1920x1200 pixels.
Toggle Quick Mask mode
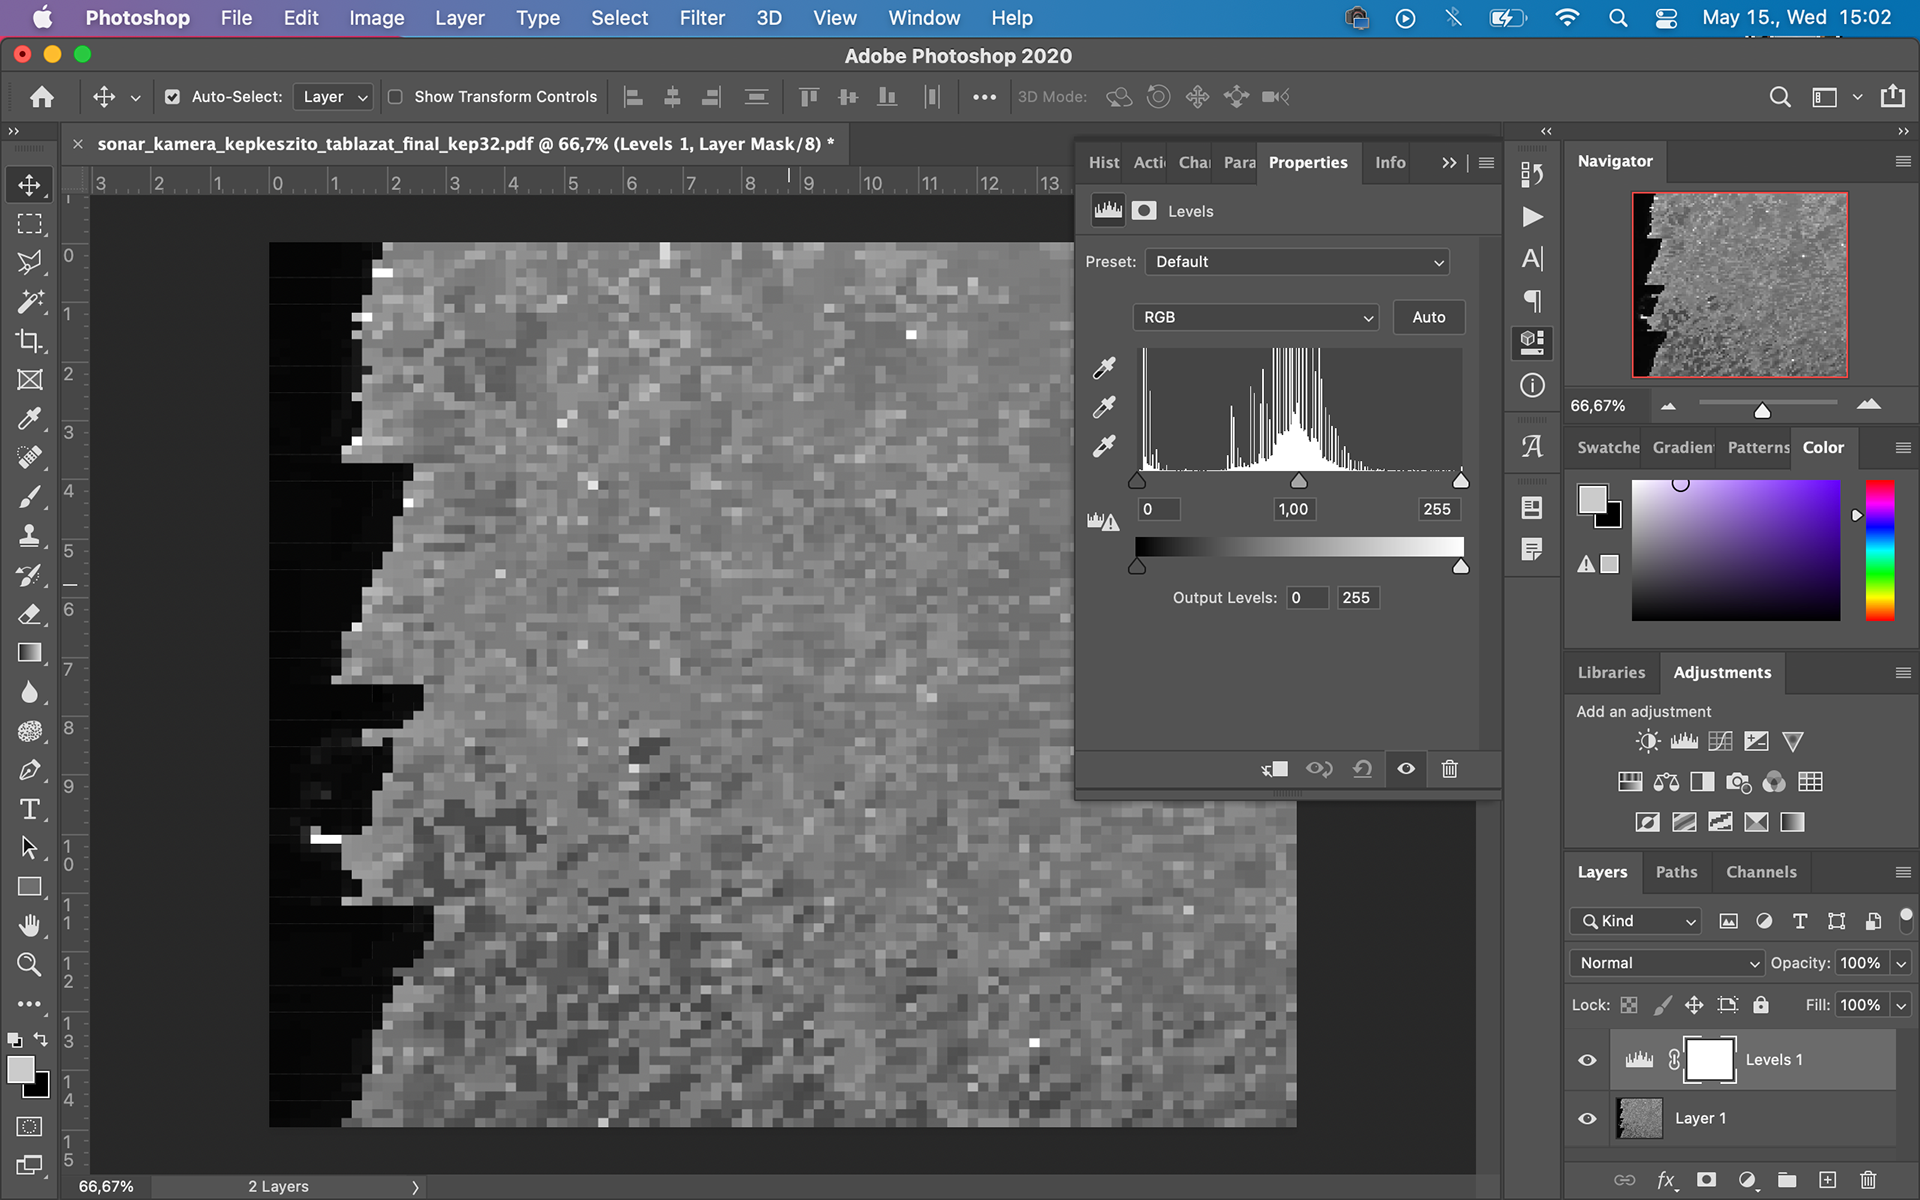click(x=29, y=1126)
